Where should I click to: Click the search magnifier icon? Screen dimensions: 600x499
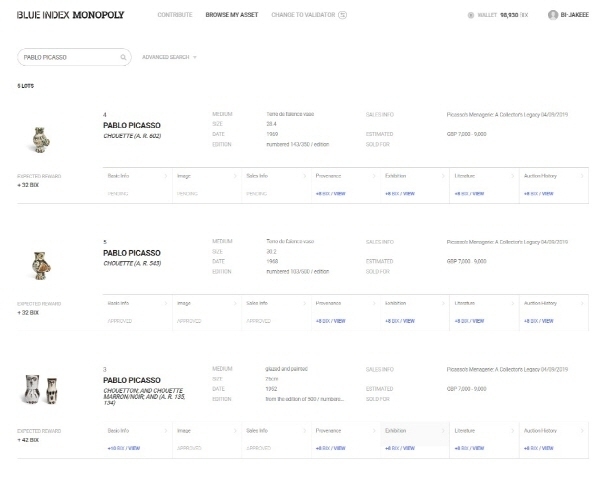click(x=123, y=57)
